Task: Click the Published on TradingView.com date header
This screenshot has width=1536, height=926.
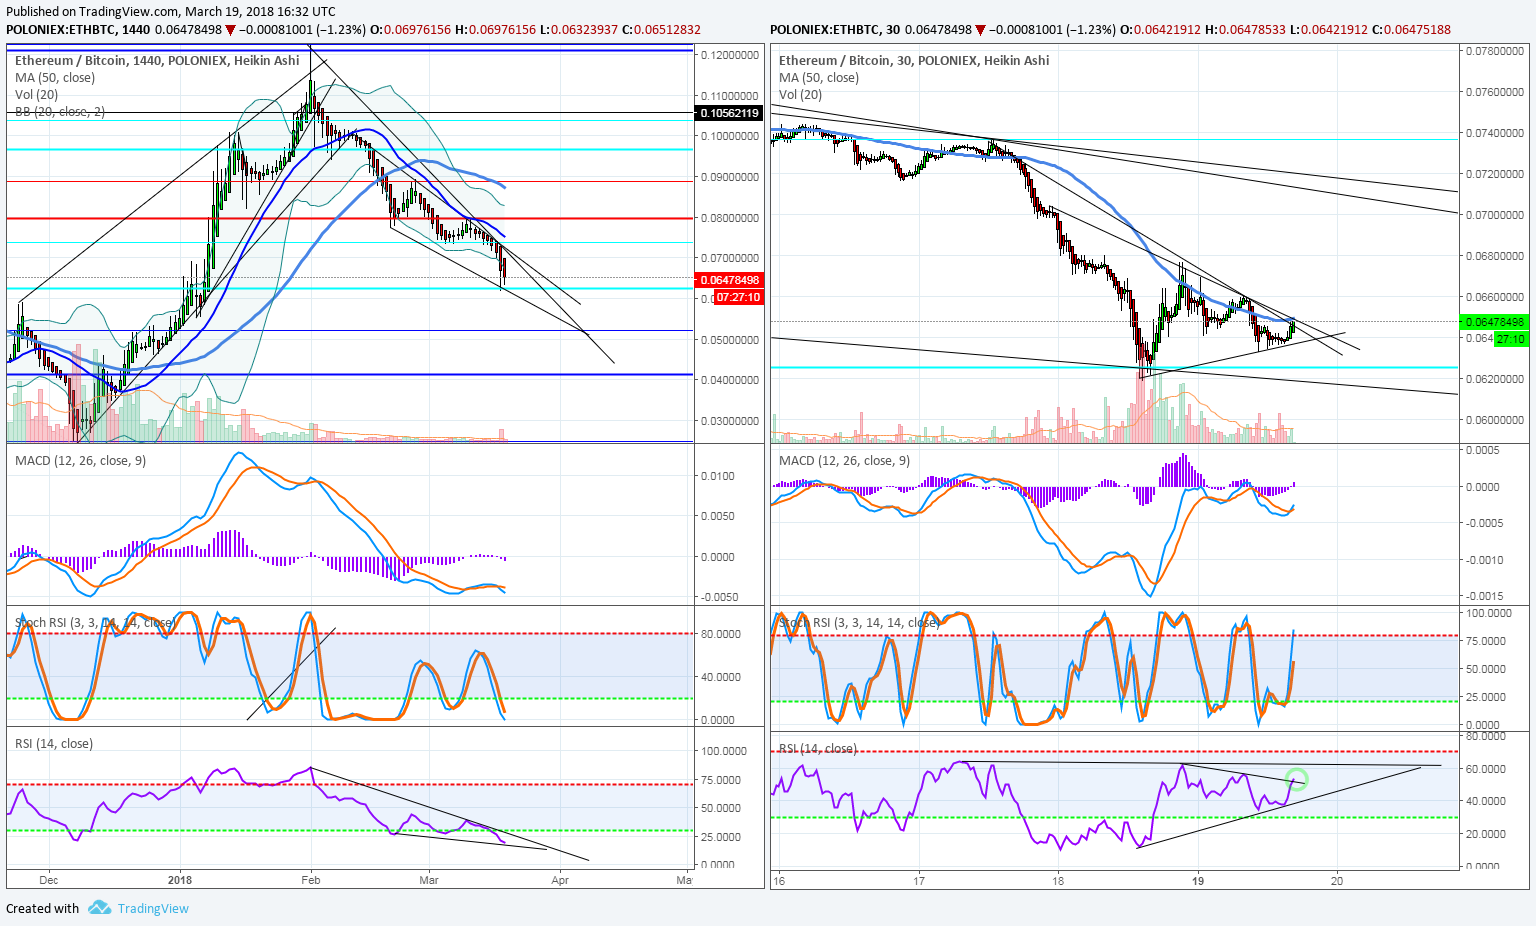Action: (x=171, y=12)
